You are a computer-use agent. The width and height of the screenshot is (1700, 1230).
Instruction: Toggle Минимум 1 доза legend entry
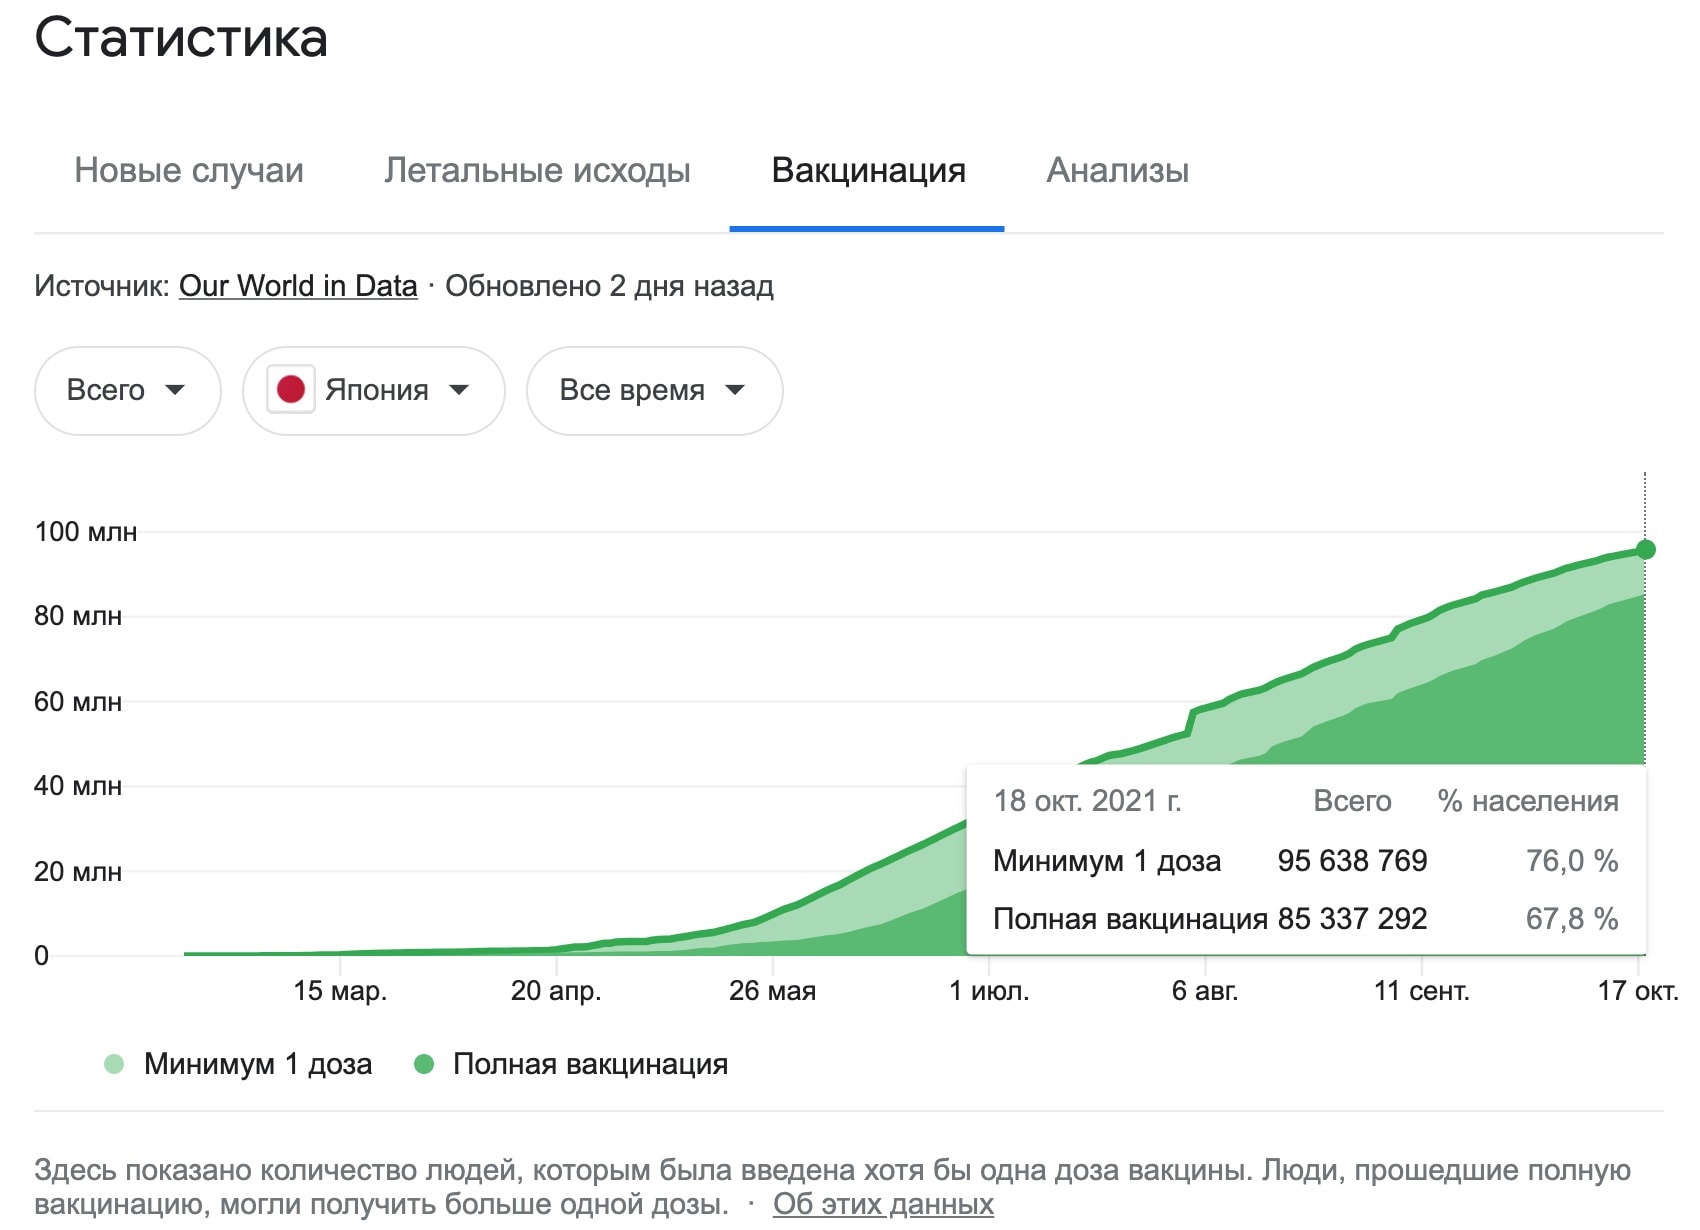(238, 1064)
